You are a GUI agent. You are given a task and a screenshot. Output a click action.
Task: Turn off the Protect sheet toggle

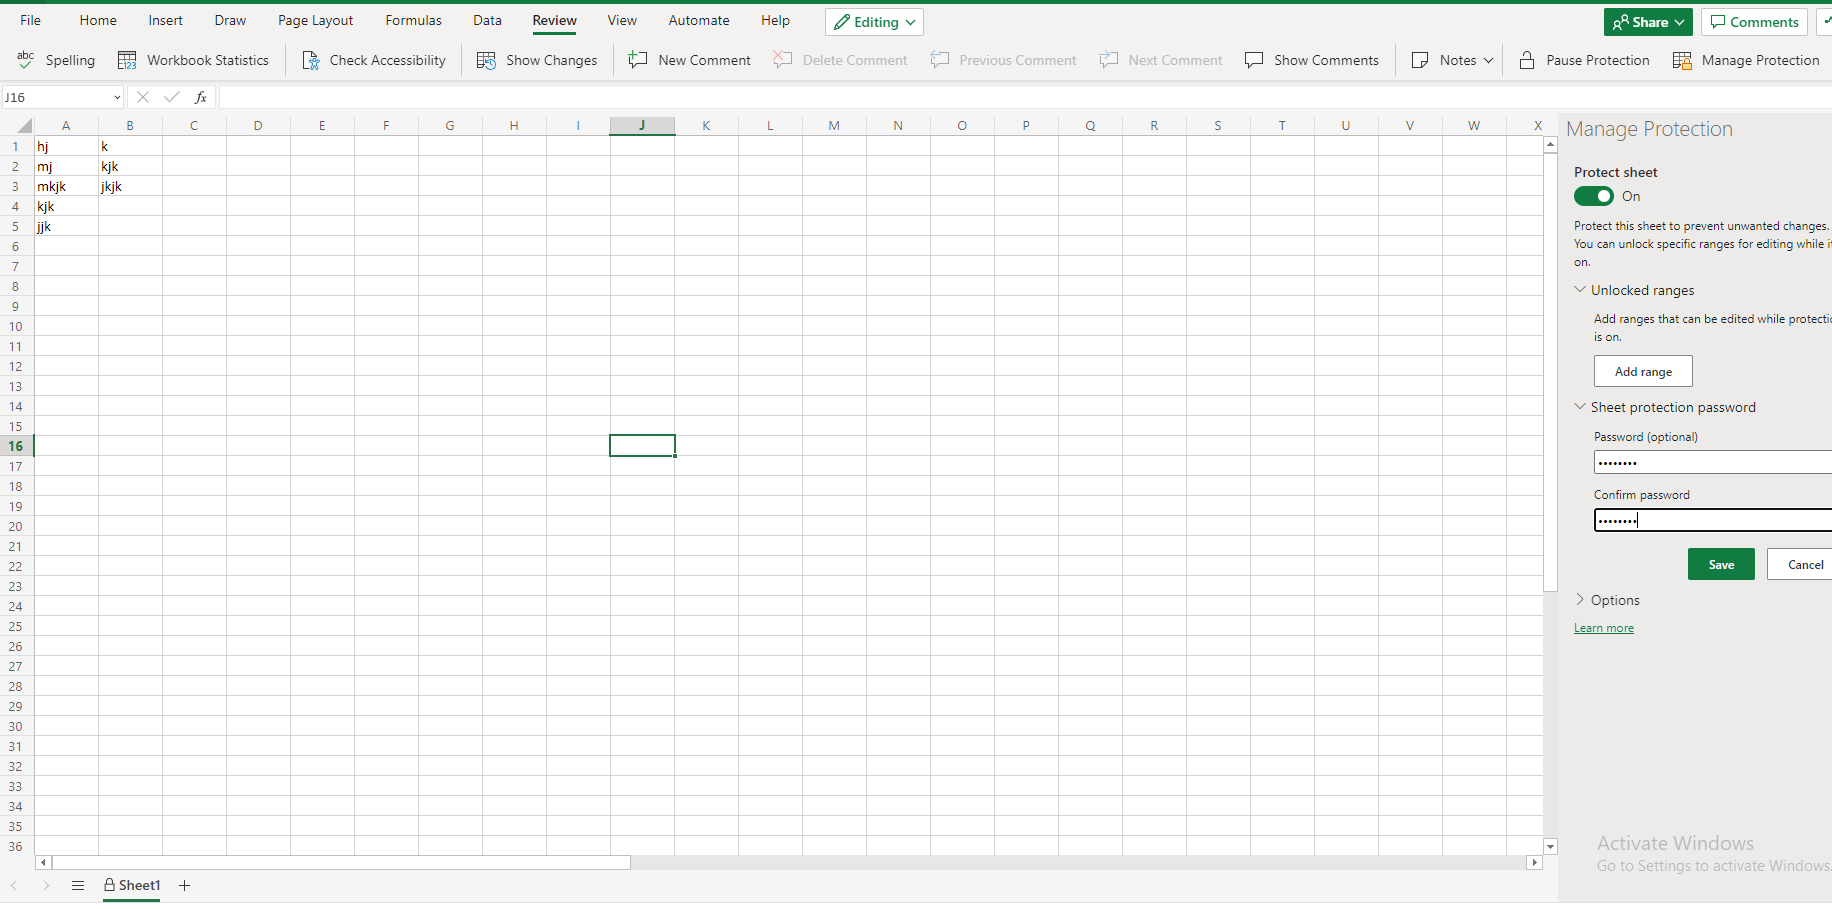coord(1594,196)
